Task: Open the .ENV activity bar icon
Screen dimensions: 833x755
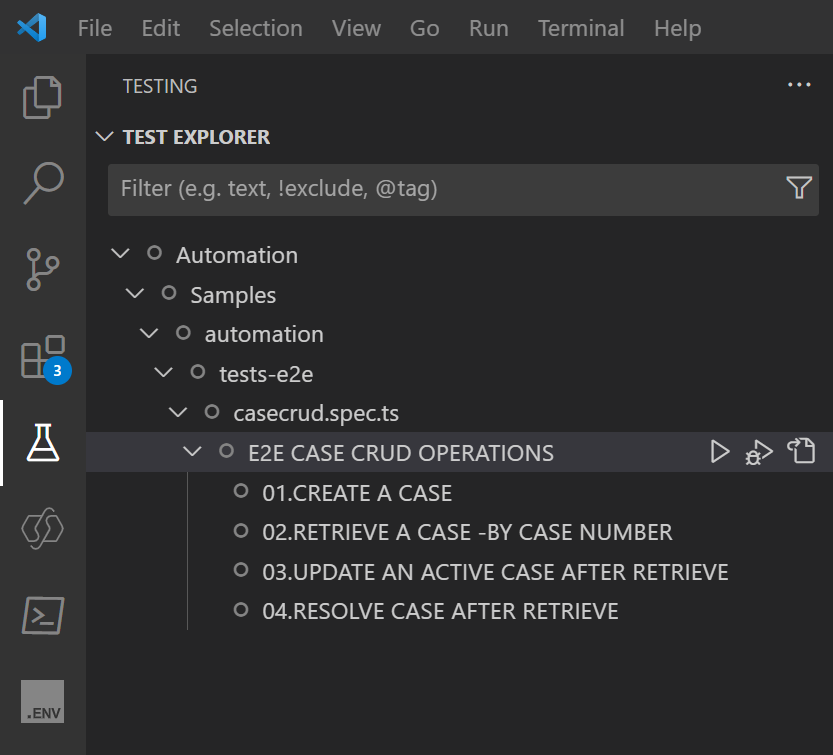Action: [42, 701]
